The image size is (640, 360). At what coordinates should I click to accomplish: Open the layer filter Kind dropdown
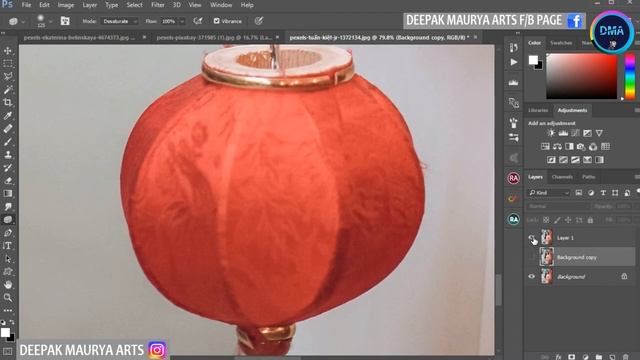coord(549,193)
